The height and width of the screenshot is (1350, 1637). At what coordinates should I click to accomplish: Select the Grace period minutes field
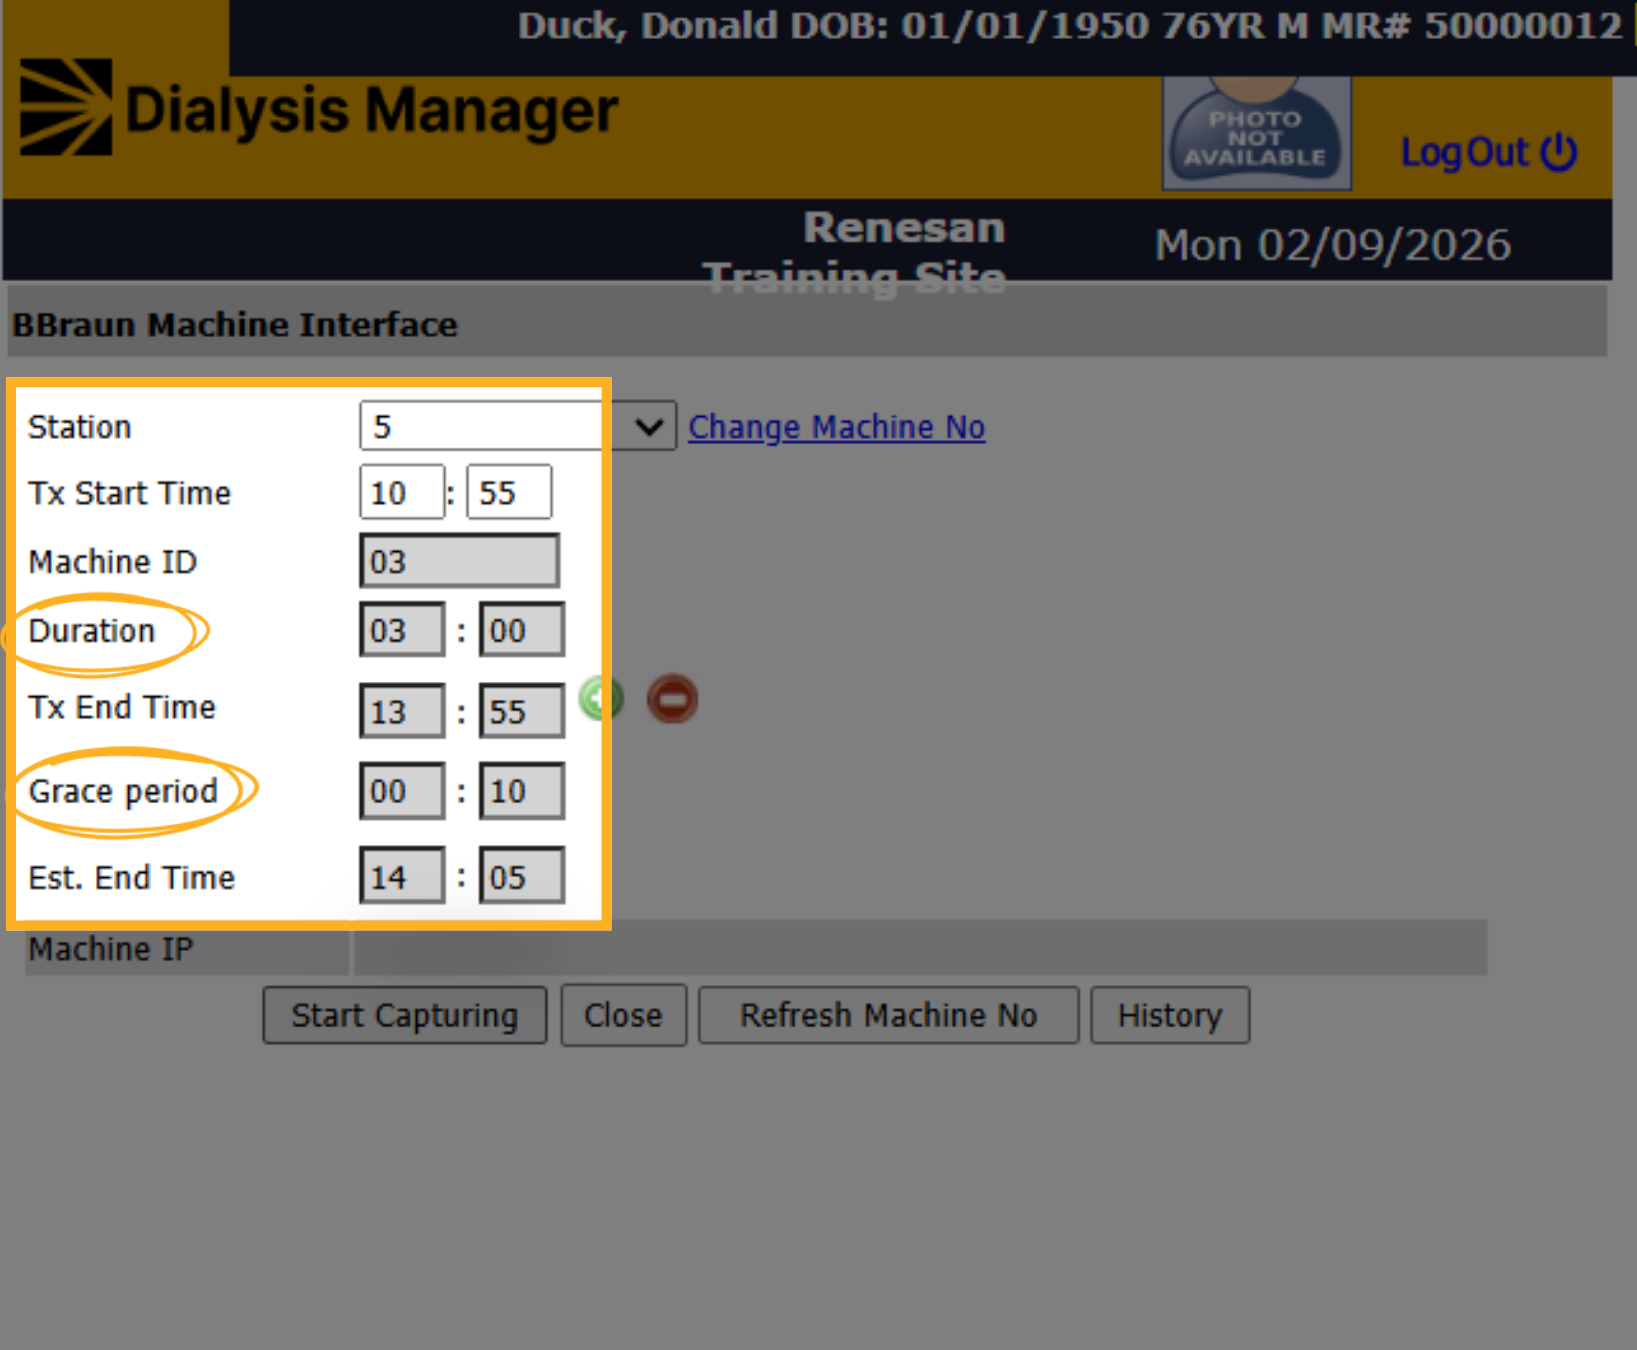[522, 790]
